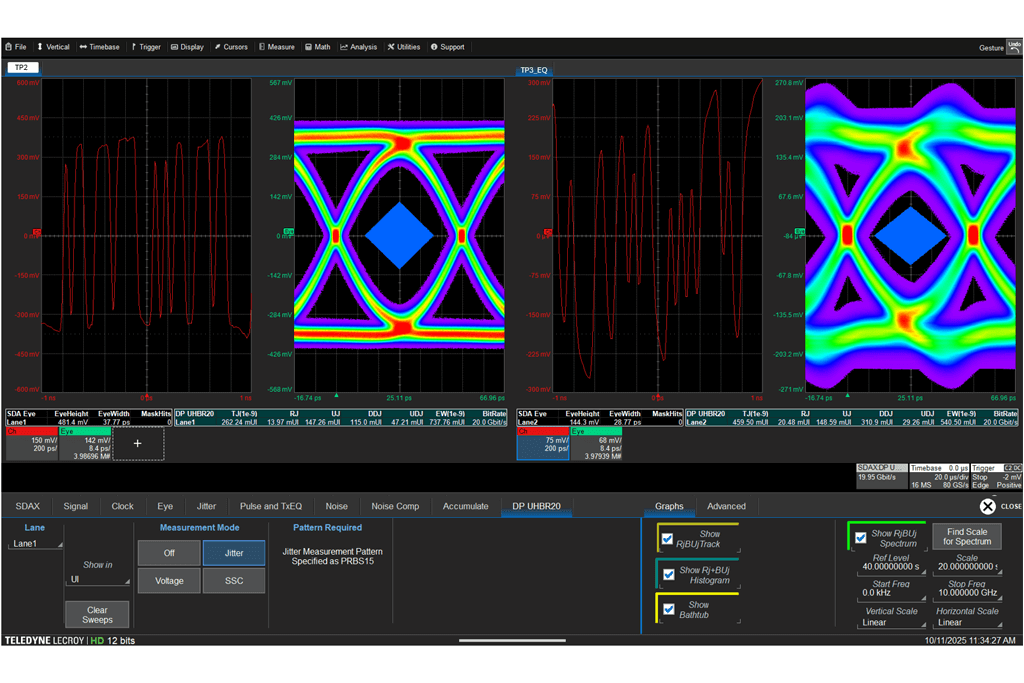Image resolution: width=1024 pixels, height=683 pixels.
Task: Close the dialog with the X icon
Action: [x=988, y=506]
